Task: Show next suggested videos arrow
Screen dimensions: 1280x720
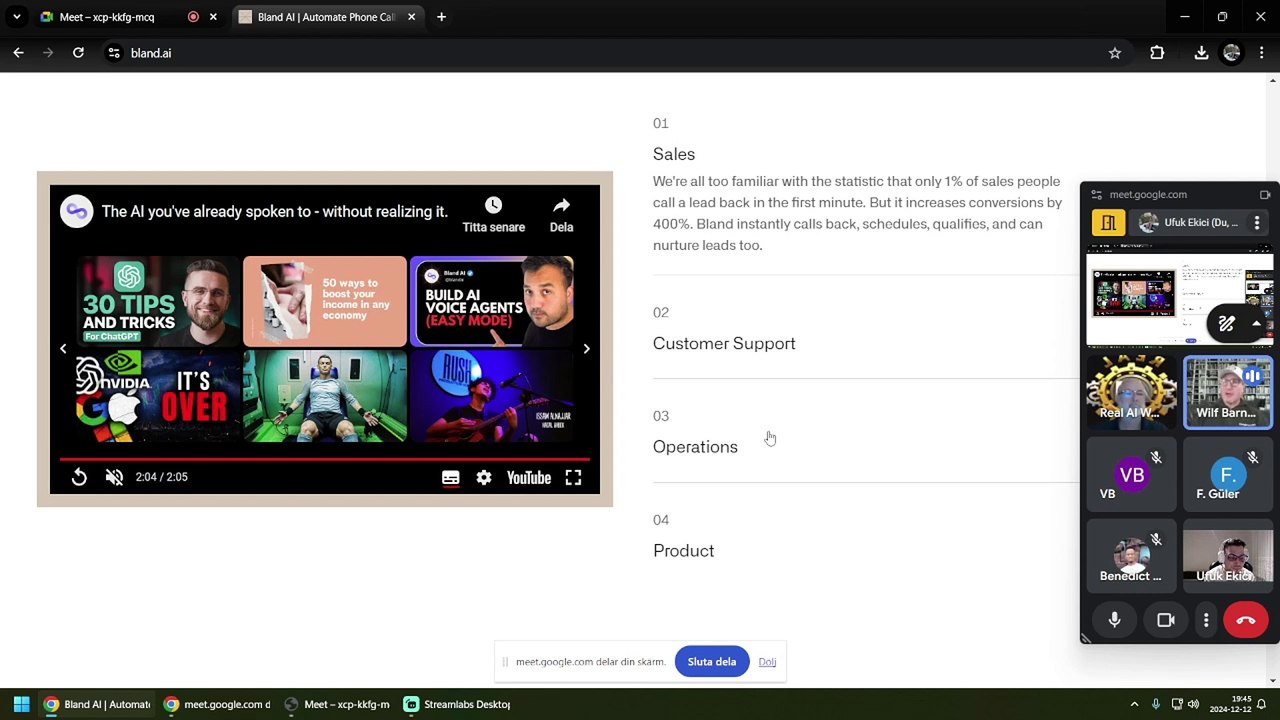Action: [586, 348]
